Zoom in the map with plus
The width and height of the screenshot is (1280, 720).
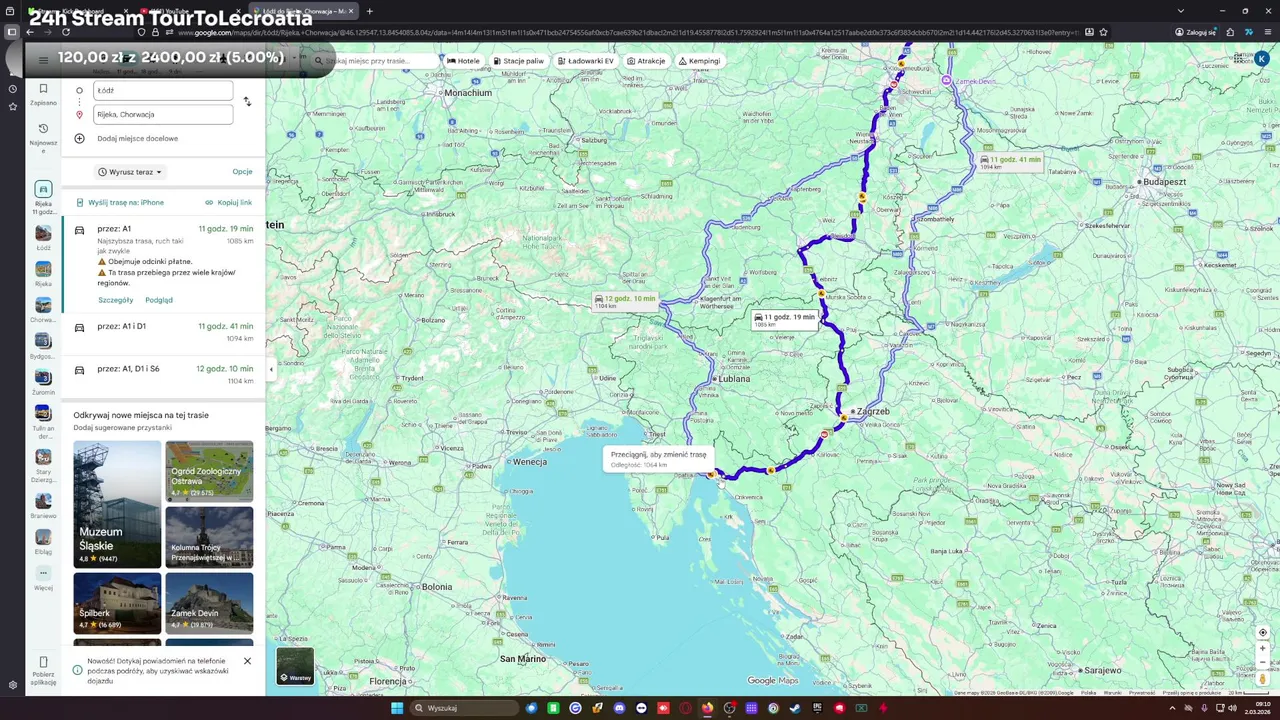pyautogui.click(x=1263, y=648)
